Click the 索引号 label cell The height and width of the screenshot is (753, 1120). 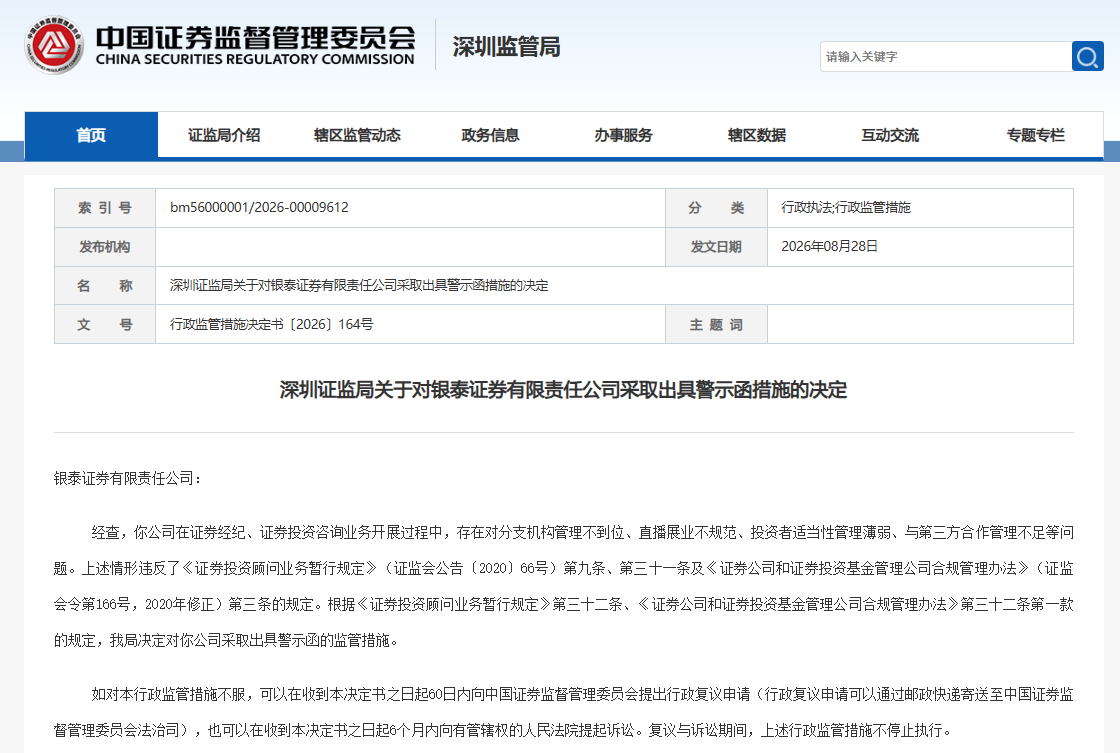(105, 208)
